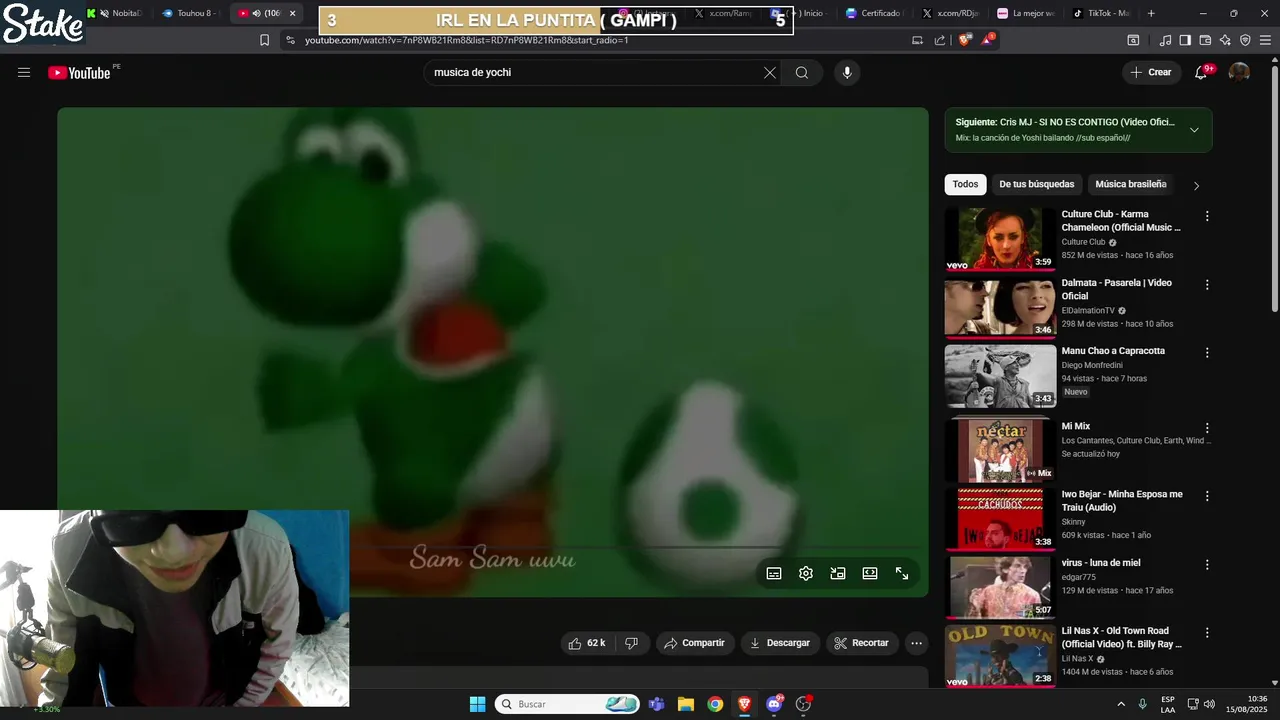Select the 'Música brasileña' chip
The width and height of the screenshot is (1280, 720).
(1131, 184)
